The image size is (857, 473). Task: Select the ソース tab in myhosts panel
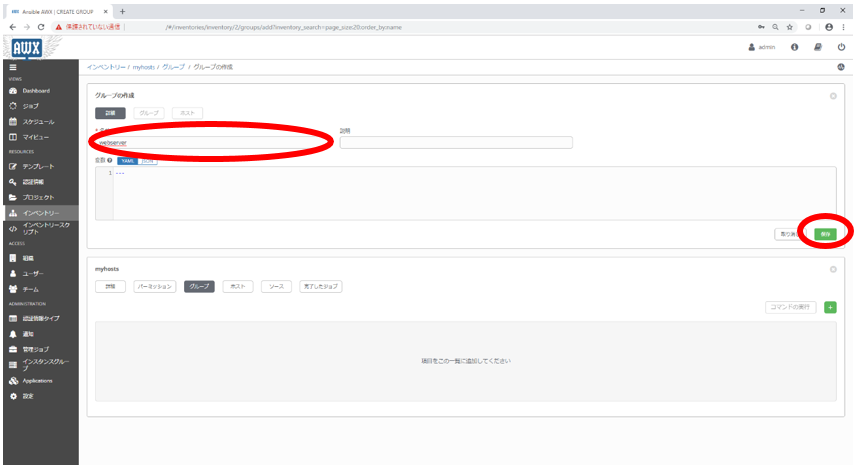coord(276,286)
